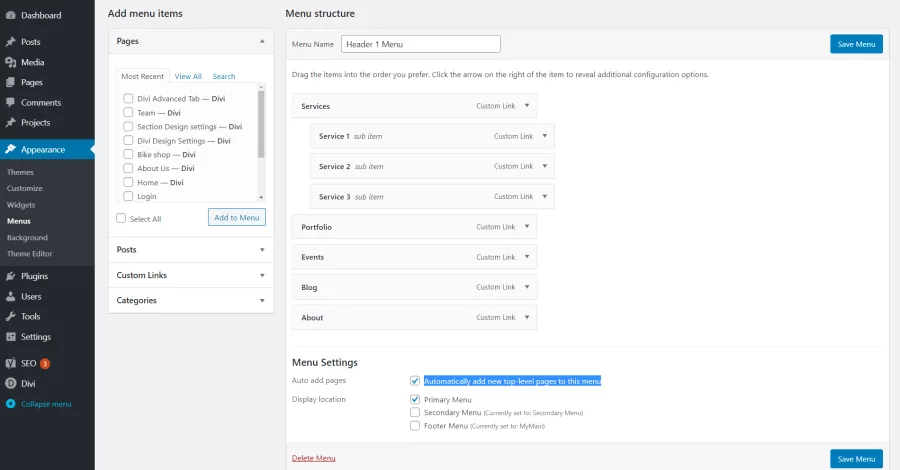Click the Add to Menu button
Image resolution: width=900 pixels, height=470 pixels.
point(236,217)
